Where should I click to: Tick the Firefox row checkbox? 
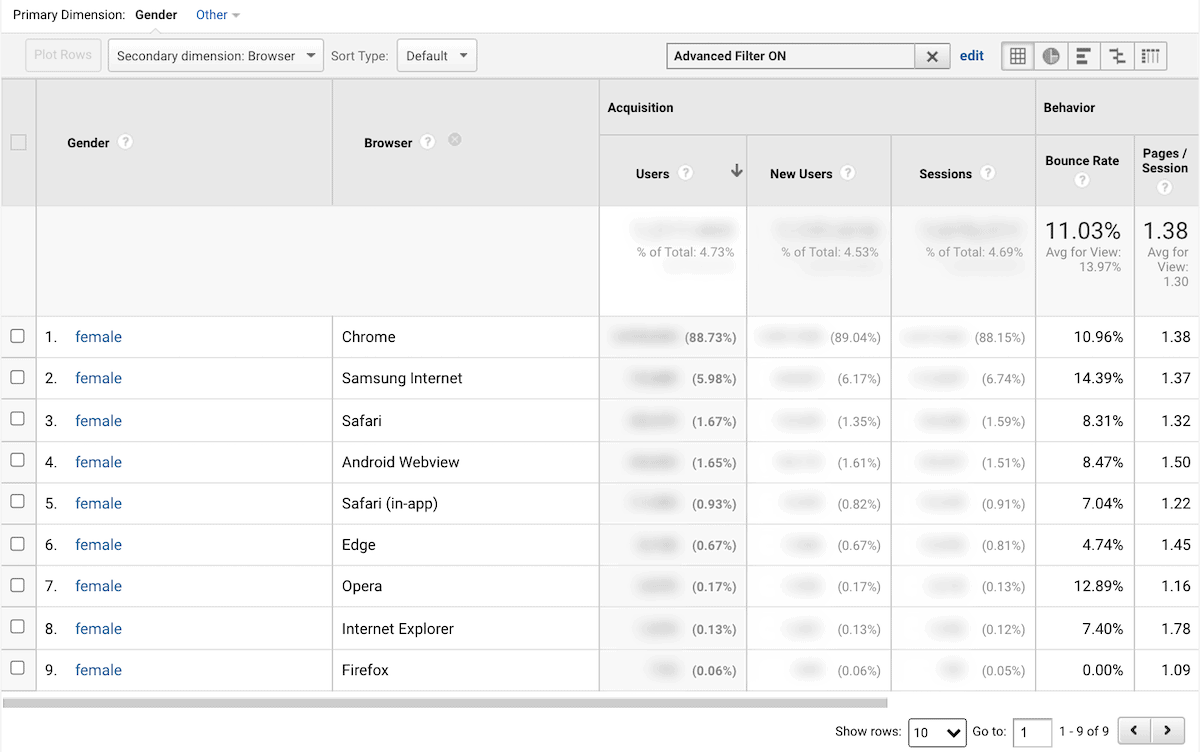[18, 668]
